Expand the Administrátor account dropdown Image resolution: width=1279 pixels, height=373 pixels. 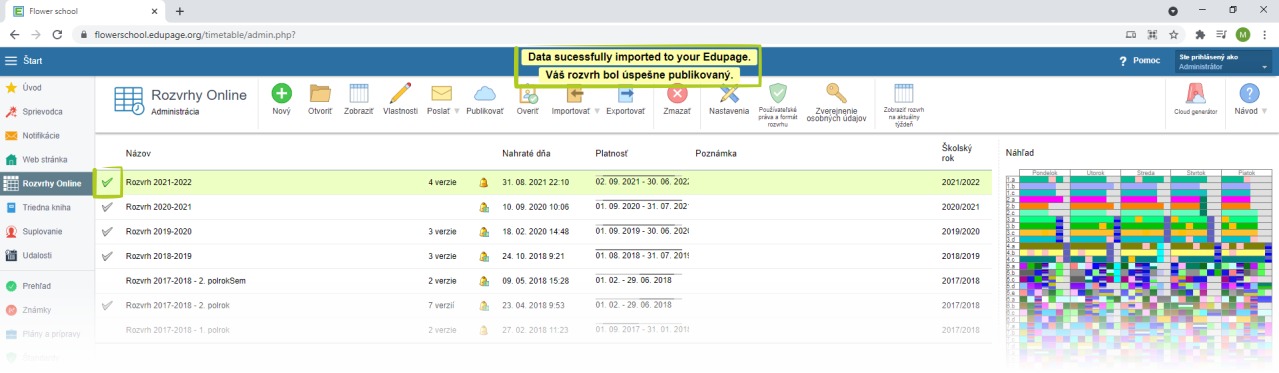click(x=1223, y=62)
